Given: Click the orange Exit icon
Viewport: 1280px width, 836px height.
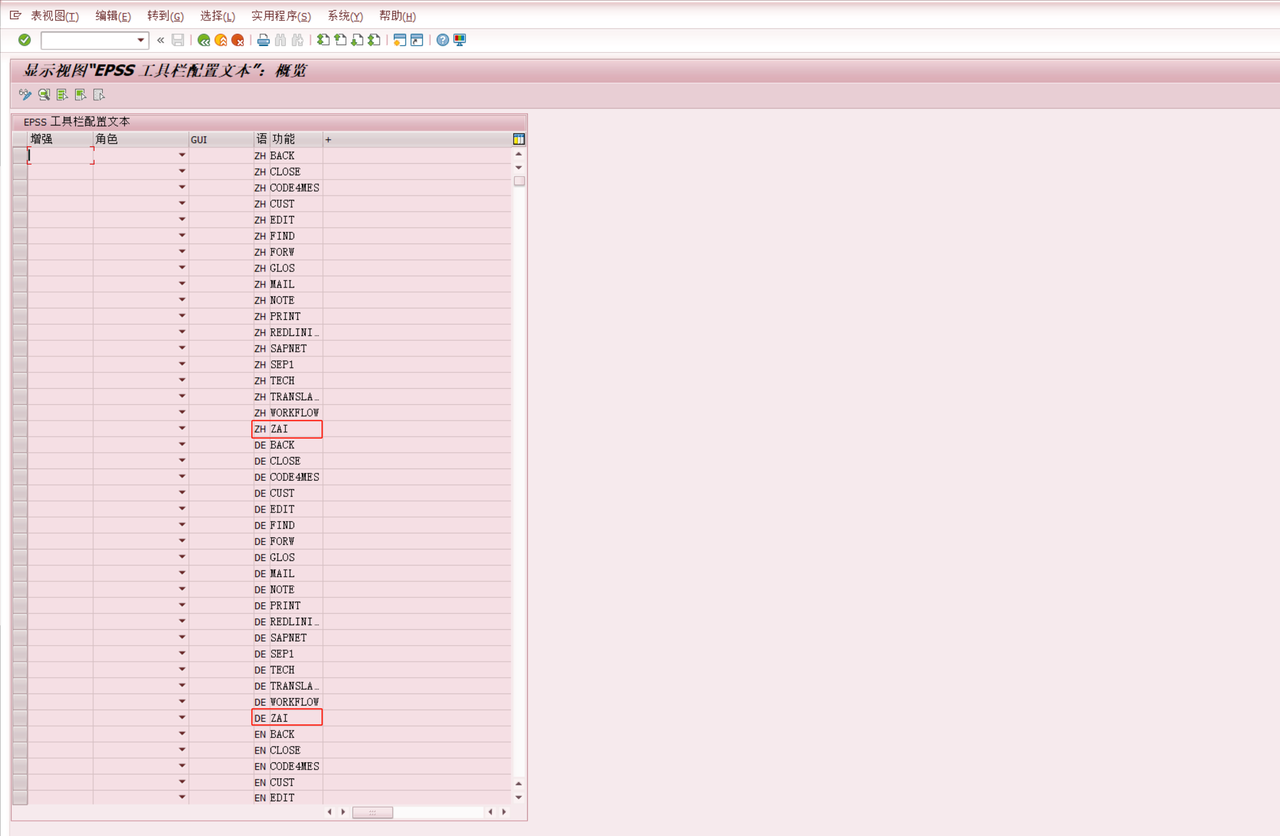Looking at the screenshot, I should tap(221, 40).
